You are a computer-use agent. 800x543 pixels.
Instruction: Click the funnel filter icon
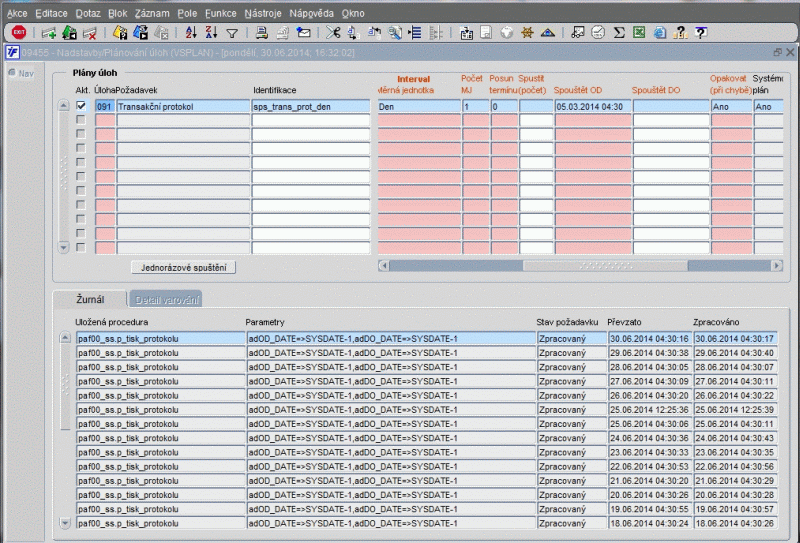(231, 33)
